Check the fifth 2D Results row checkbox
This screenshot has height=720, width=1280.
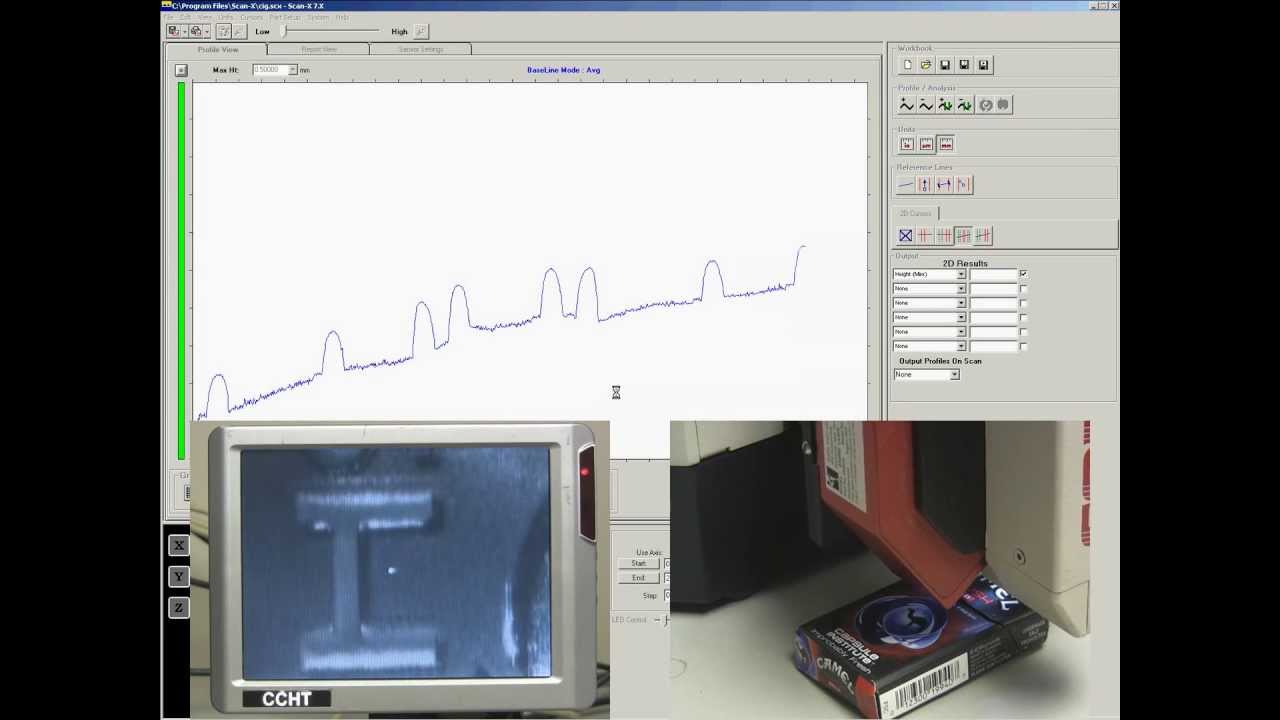[1023, 332]
